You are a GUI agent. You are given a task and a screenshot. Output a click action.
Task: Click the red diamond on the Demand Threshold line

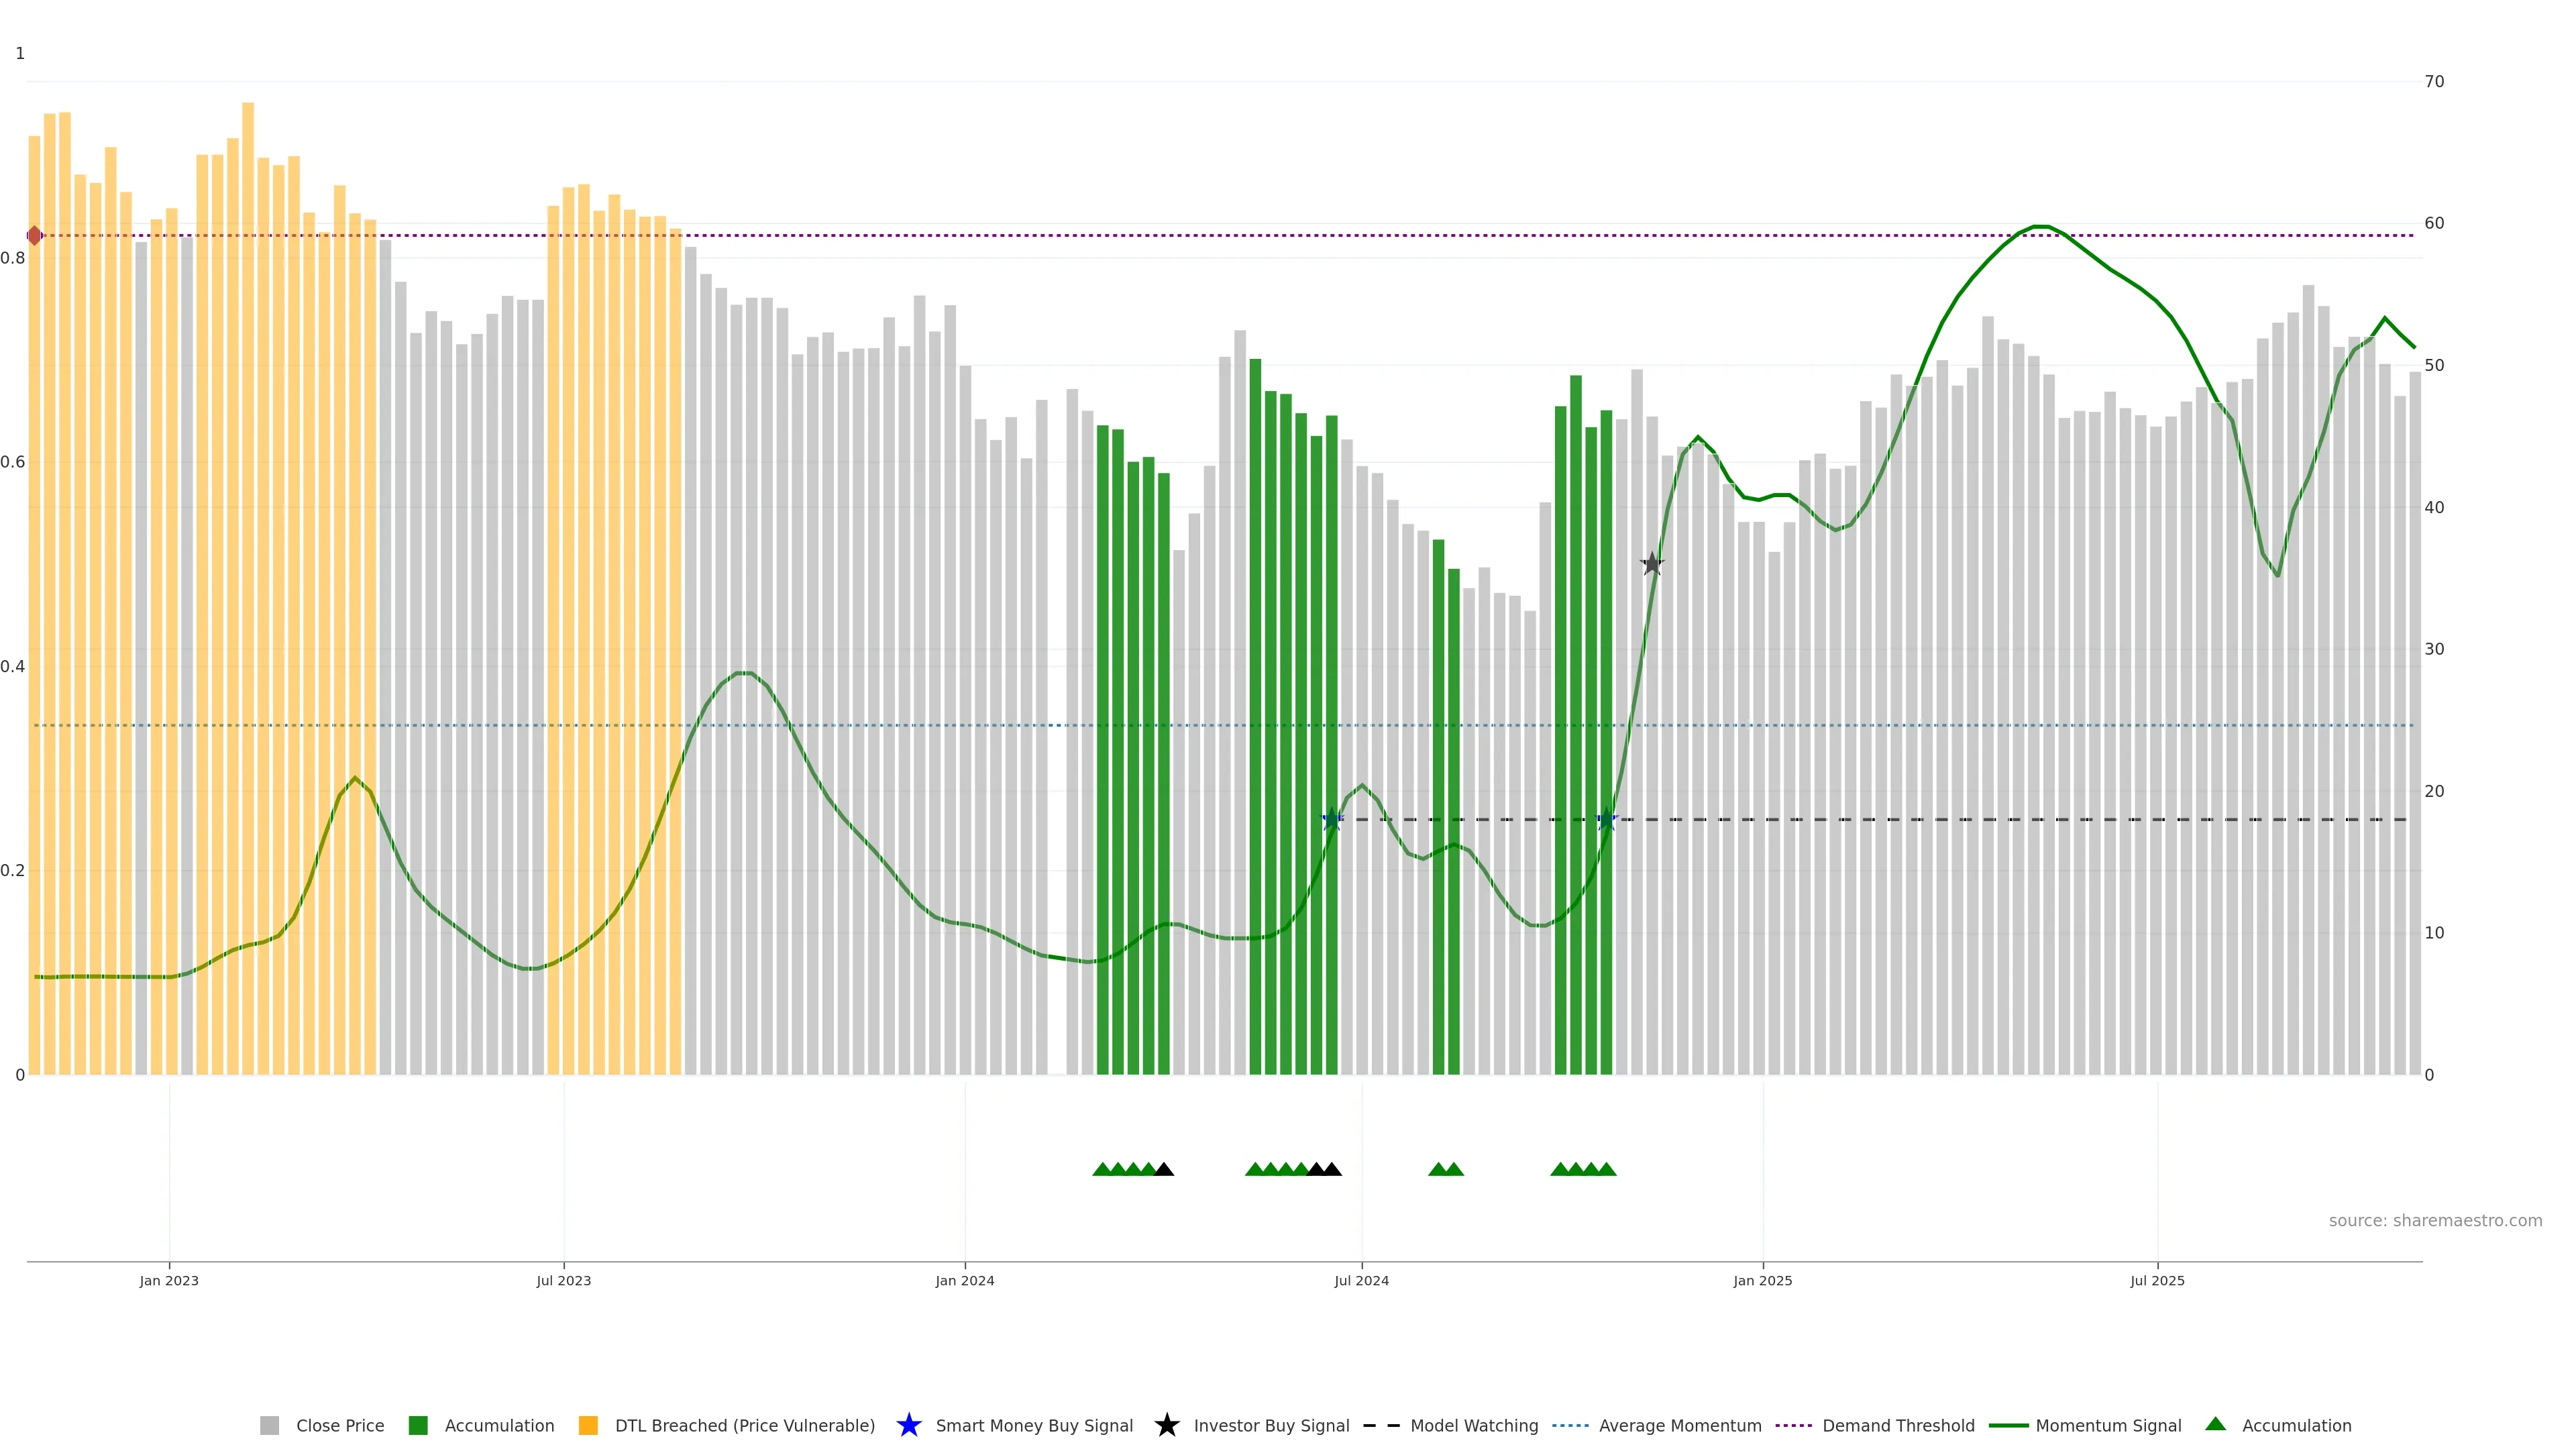tap(35, 236)
